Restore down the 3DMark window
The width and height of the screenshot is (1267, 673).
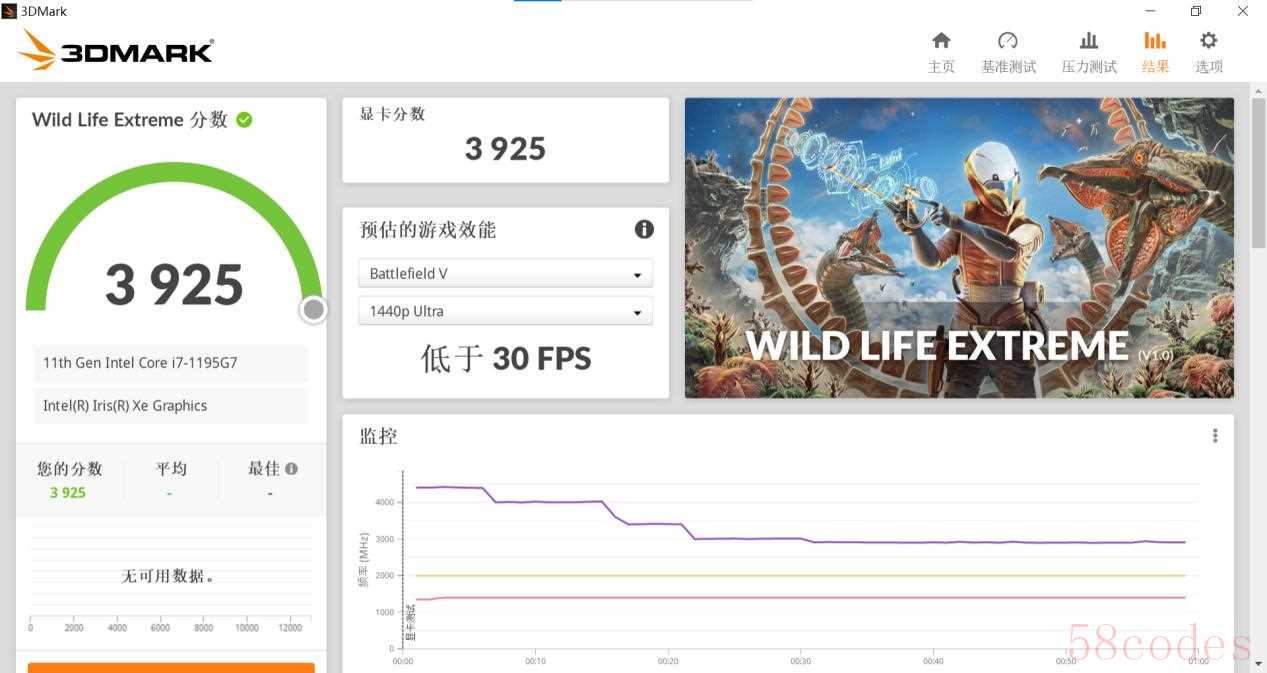coord(1196,11)
